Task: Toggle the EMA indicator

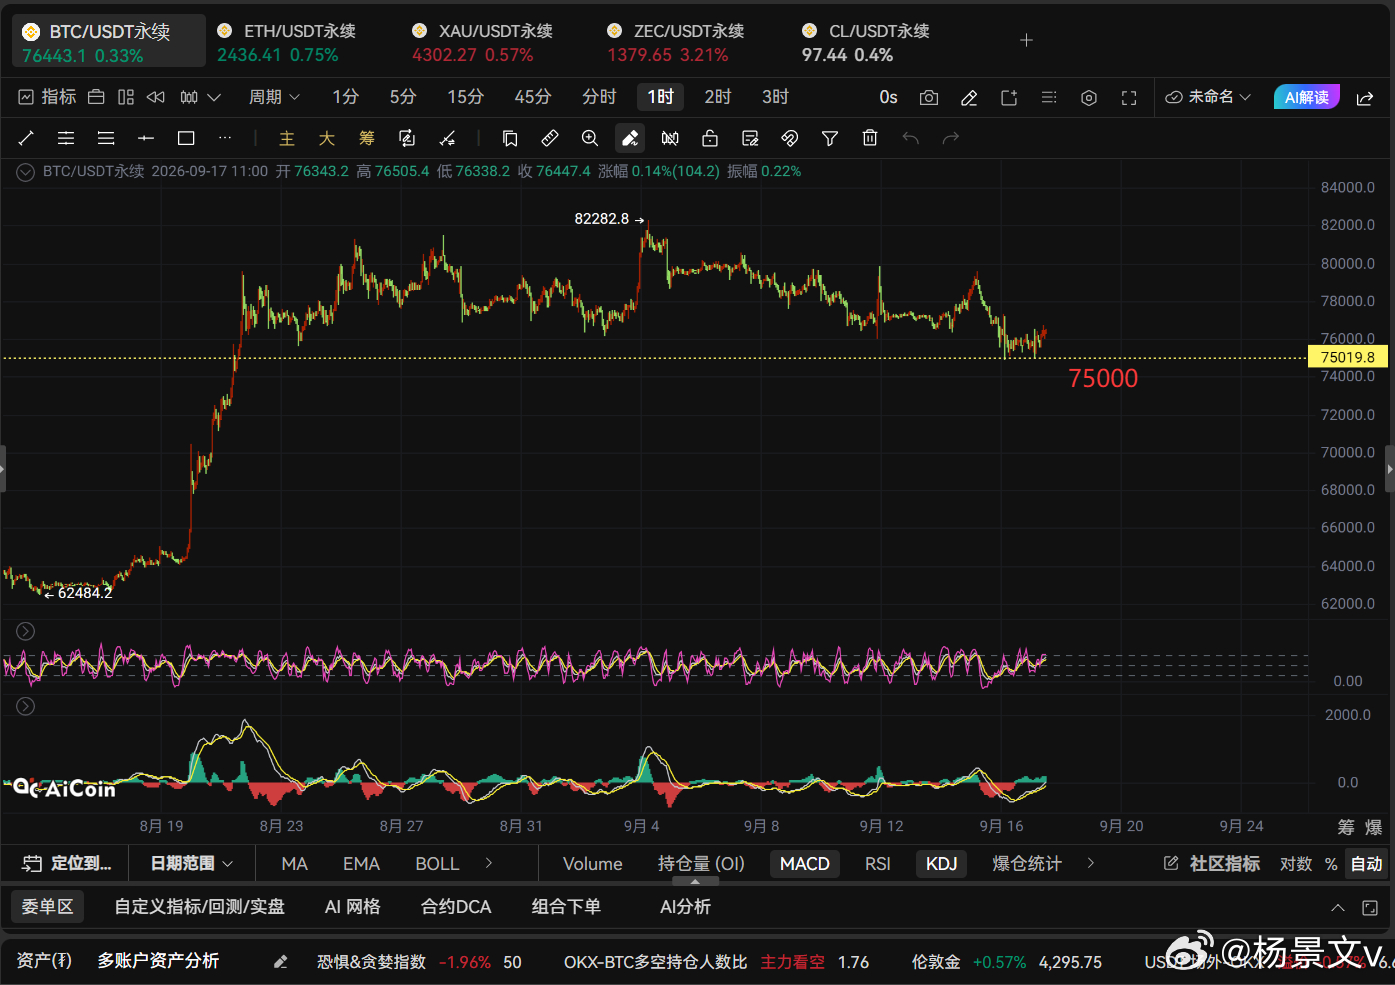Action: [361, 864]
